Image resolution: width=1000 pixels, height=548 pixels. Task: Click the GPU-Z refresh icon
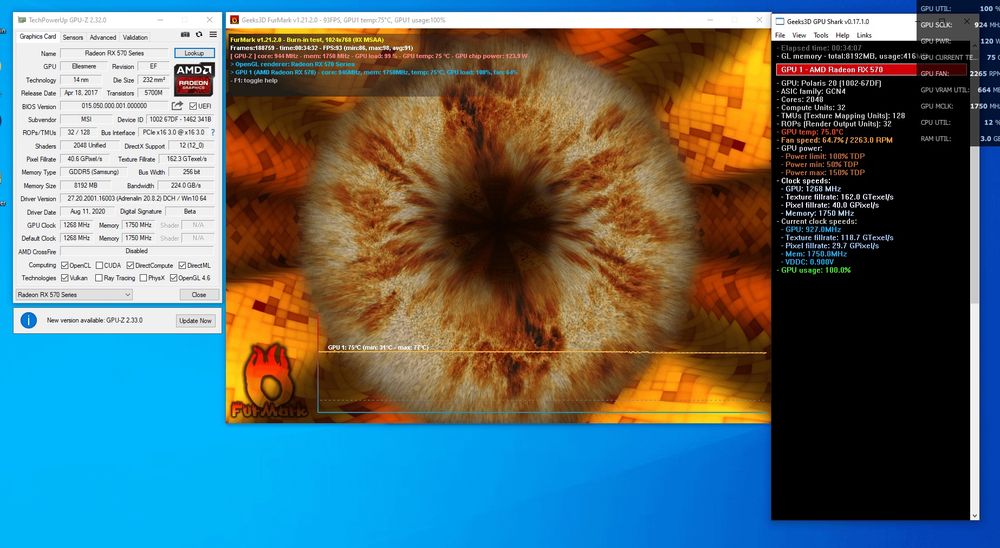[x=199, y=34]
